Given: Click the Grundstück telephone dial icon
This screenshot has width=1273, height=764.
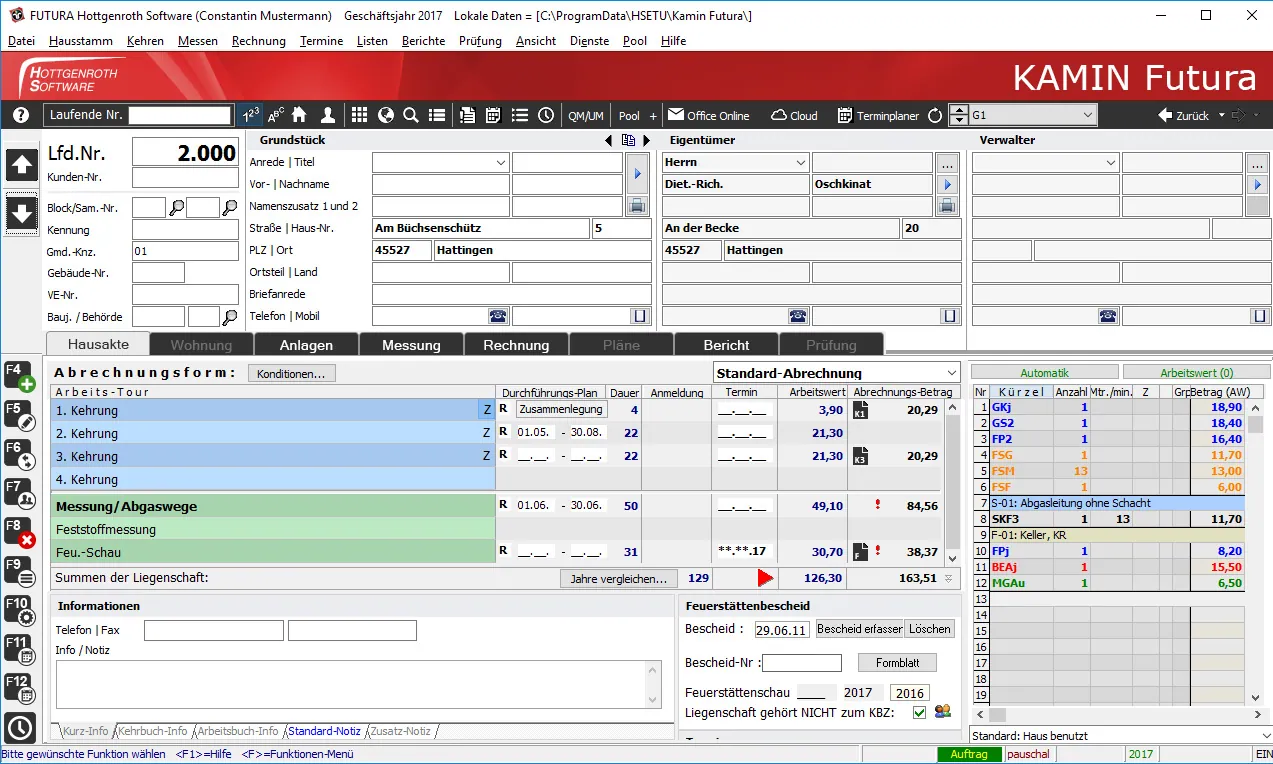Looking at the screenshot, I should tap(497, 316).
